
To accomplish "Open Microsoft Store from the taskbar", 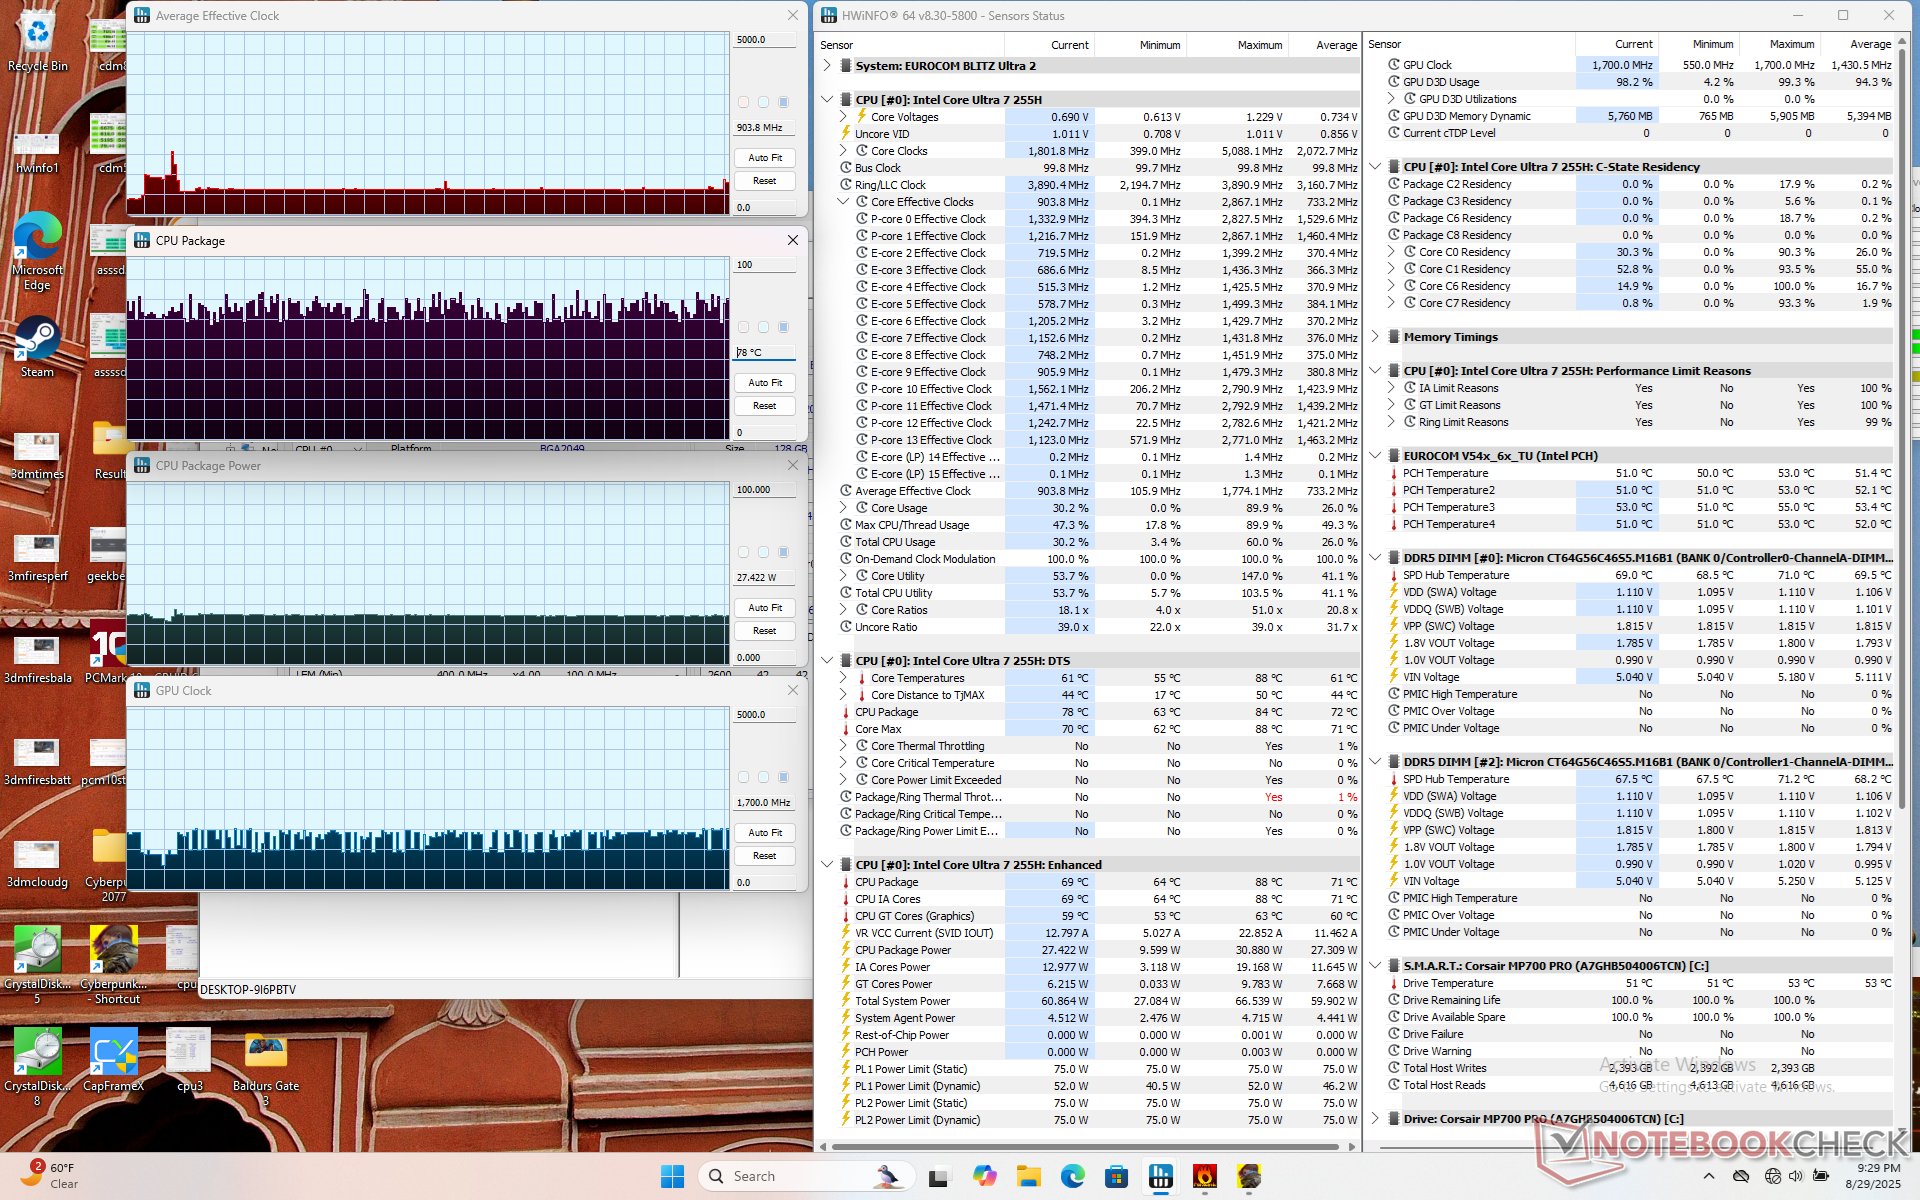I will tap(1116, 1176).
